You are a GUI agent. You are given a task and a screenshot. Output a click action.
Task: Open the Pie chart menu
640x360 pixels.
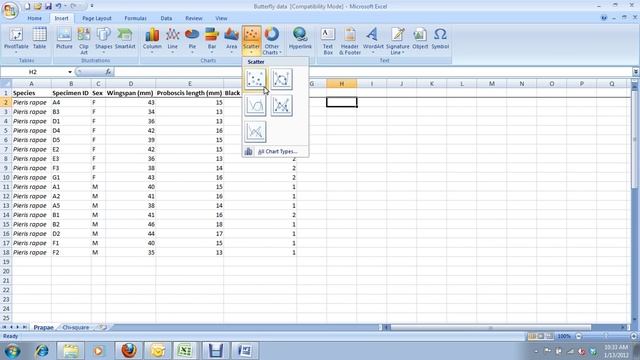coord(192,41)
